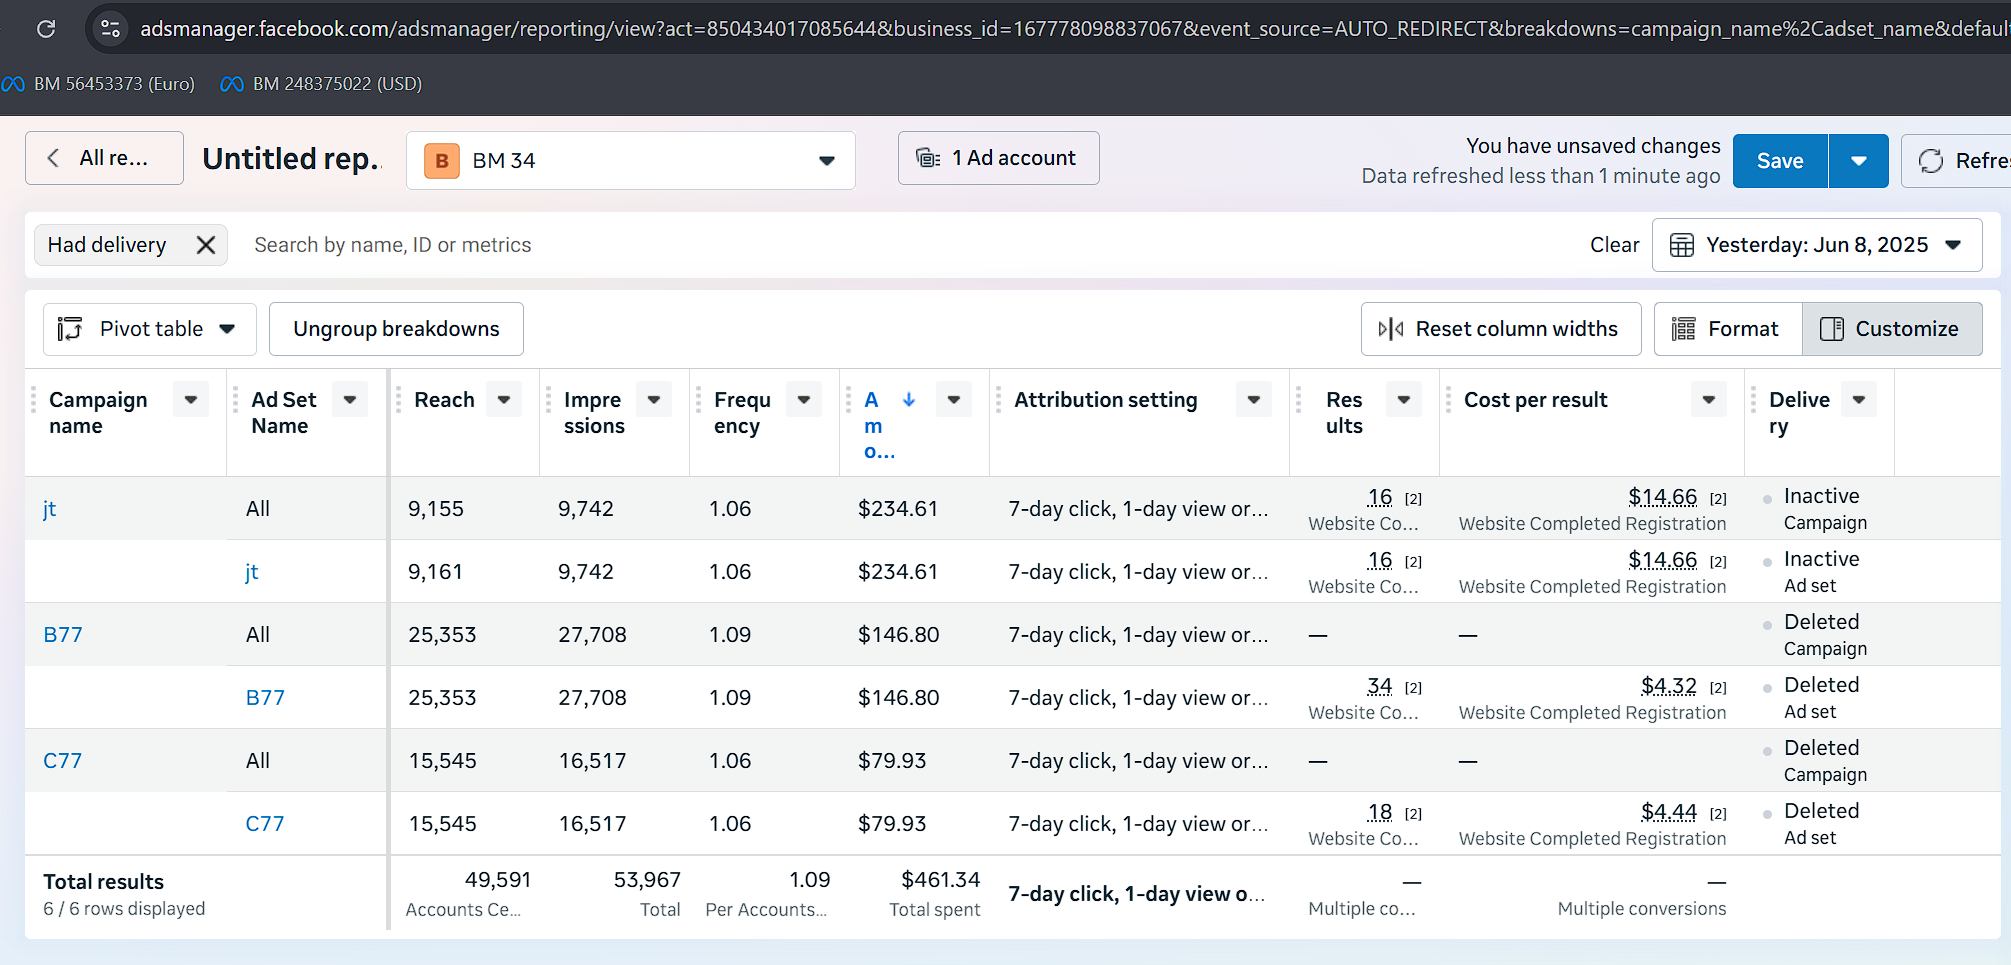Click the back arrow to All reports
This screenshot has width=2011, height=965.
pos(54,158)
